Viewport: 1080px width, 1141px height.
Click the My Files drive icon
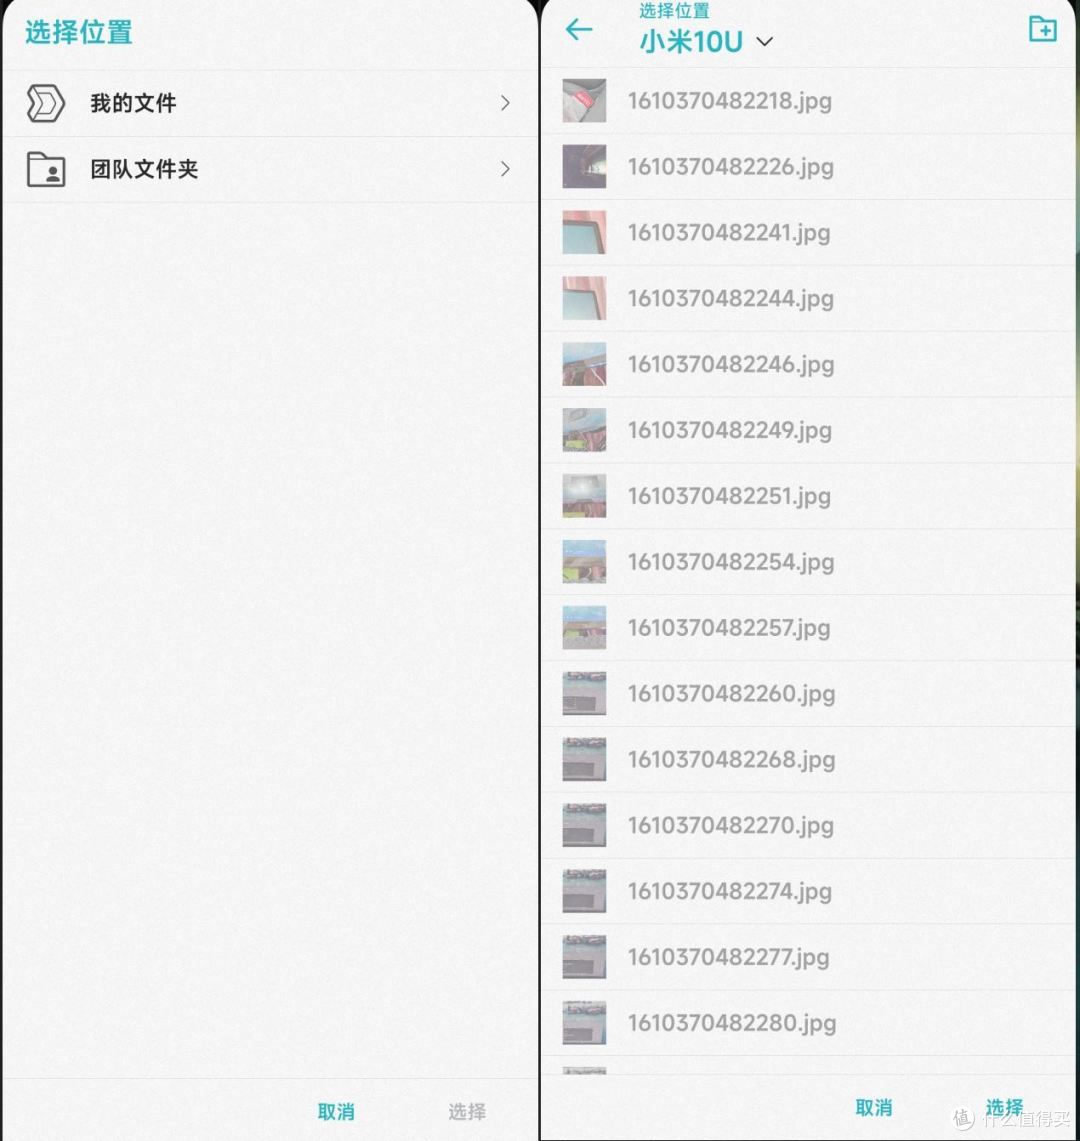pos(45,103)
